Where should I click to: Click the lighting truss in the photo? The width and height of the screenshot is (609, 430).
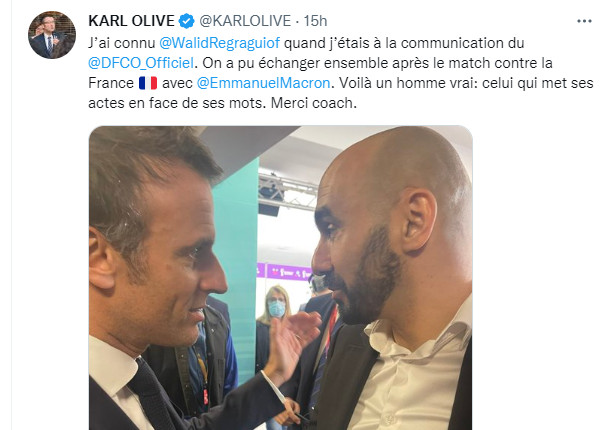[x=287, y=191]
